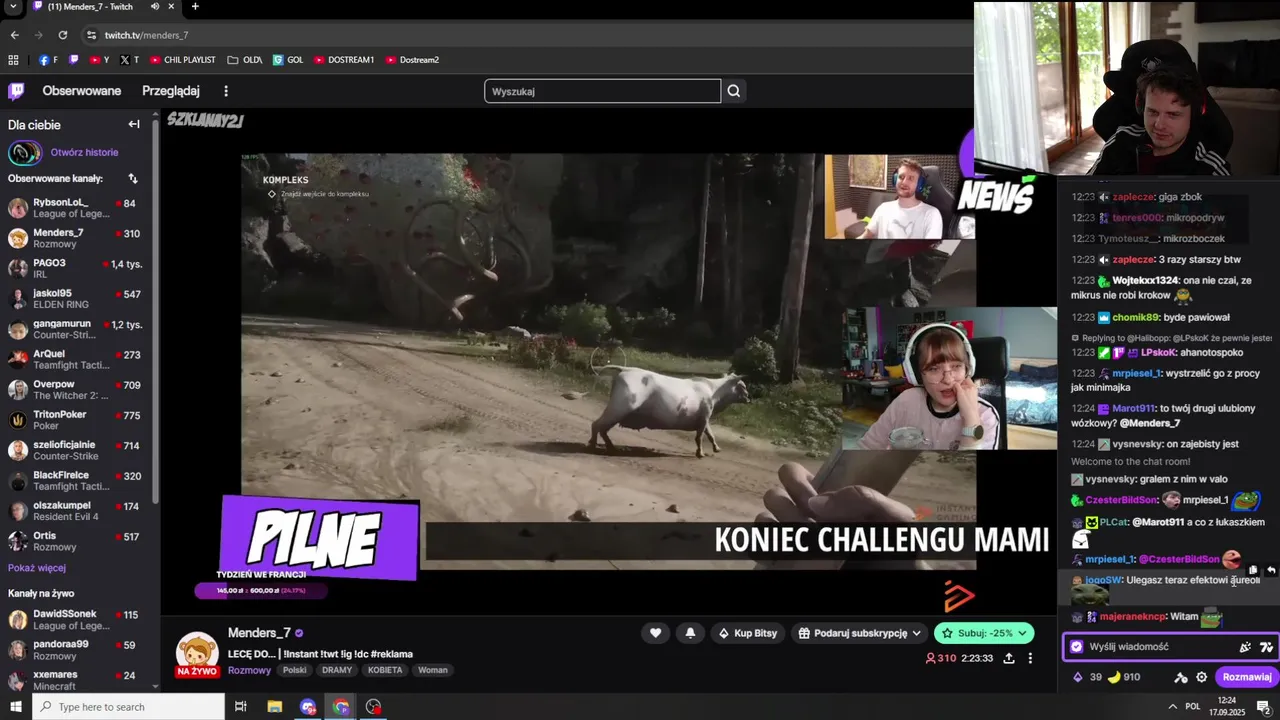Open chat settings gear icon
Viewport: 1280px width, 720px height.
[1202, 677]
